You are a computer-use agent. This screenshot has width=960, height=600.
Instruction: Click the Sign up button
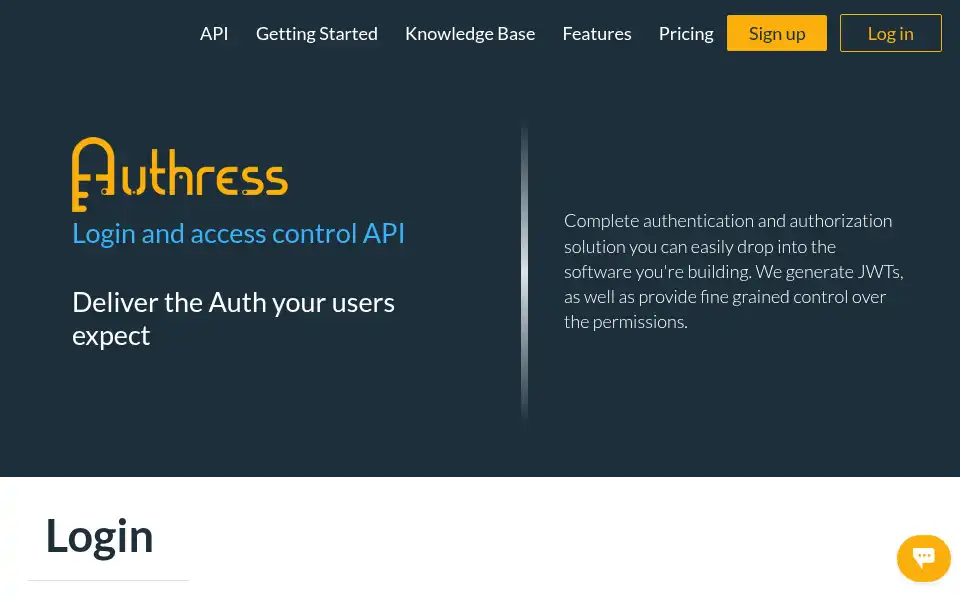(x=776, y=33)
